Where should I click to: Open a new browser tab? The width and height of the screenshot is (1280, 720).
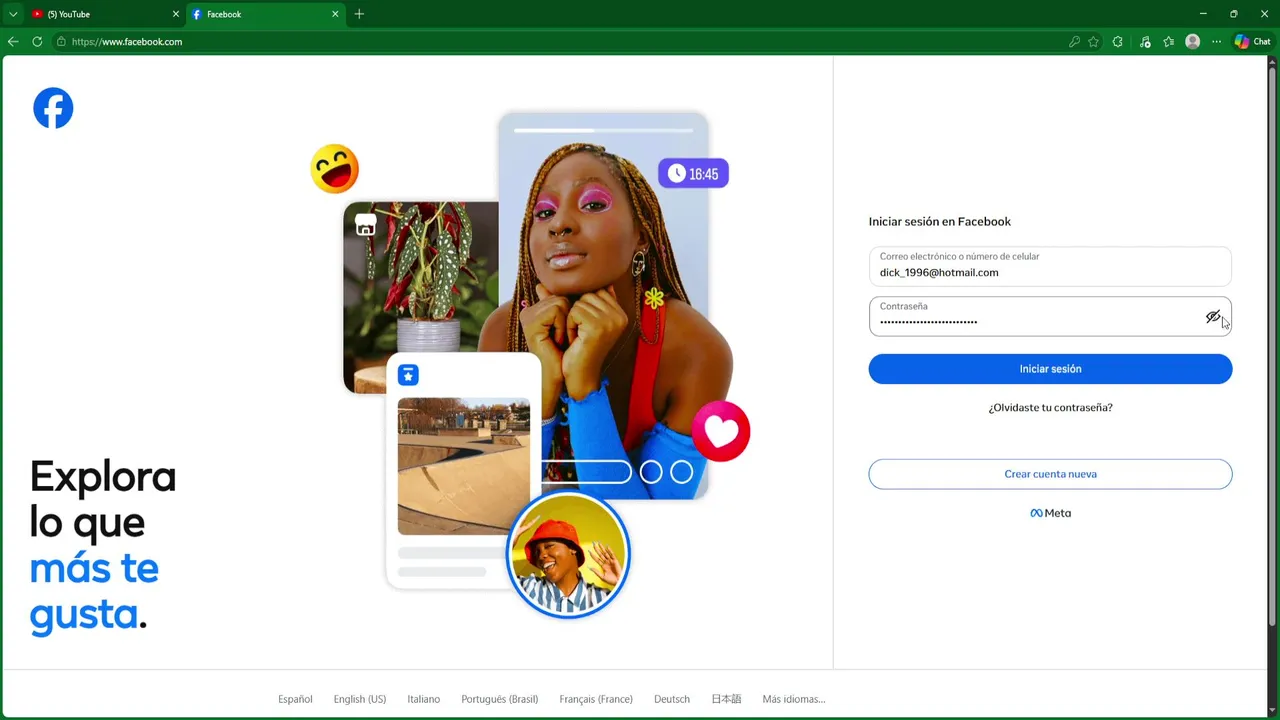(359, 14)
